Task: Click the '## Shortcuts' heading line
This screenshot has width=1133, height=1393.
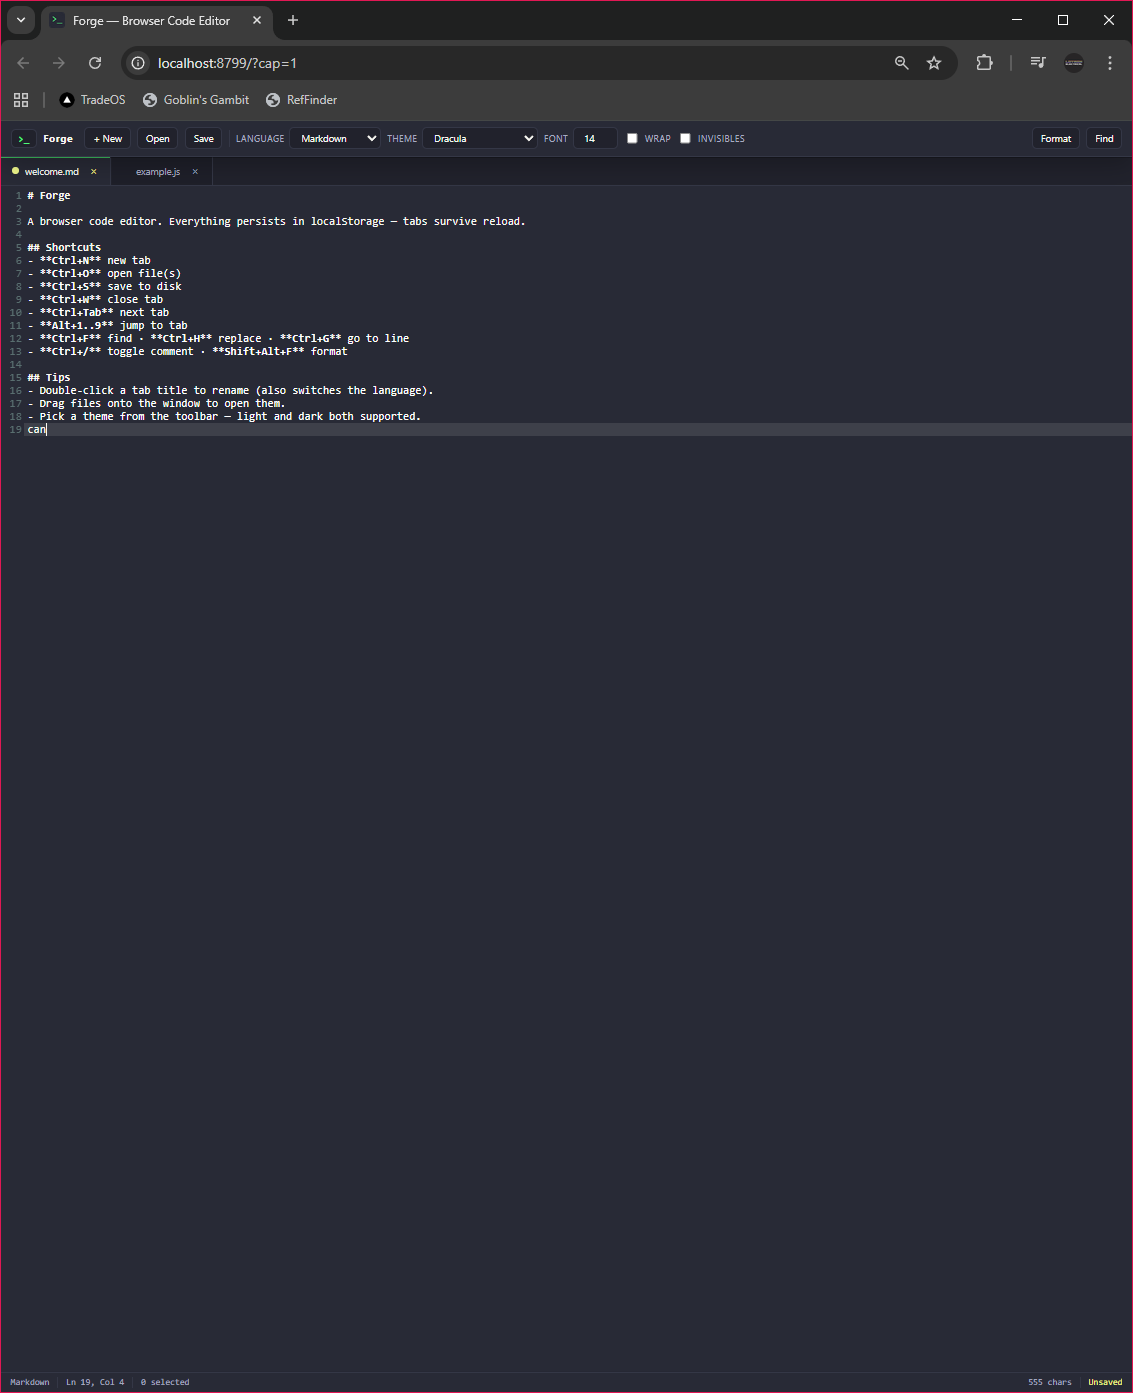Action: (x=64, y=247)
